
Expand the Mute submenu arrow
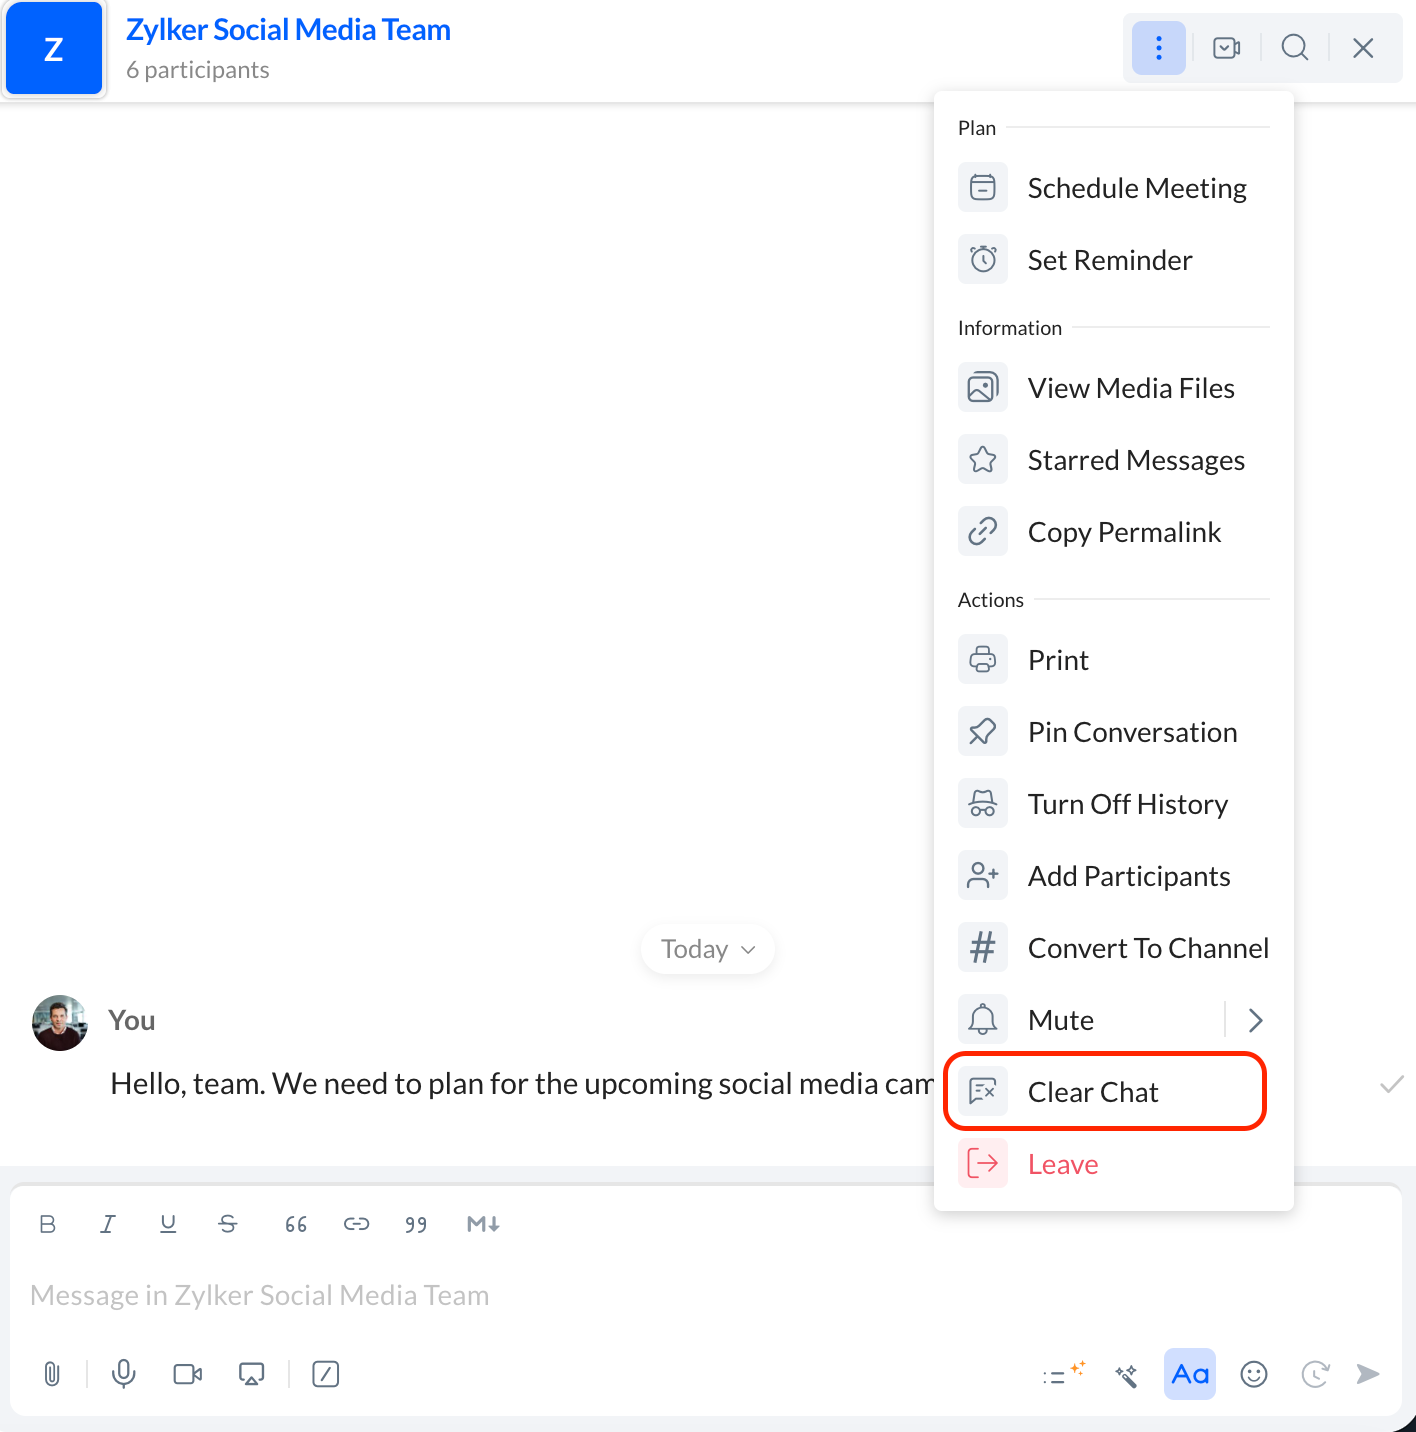pos(1256,1020)
